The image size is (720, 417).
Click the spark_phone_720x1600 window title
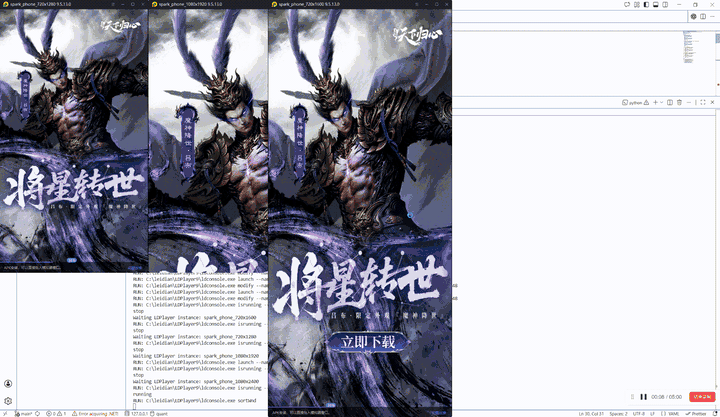[309, 4]
